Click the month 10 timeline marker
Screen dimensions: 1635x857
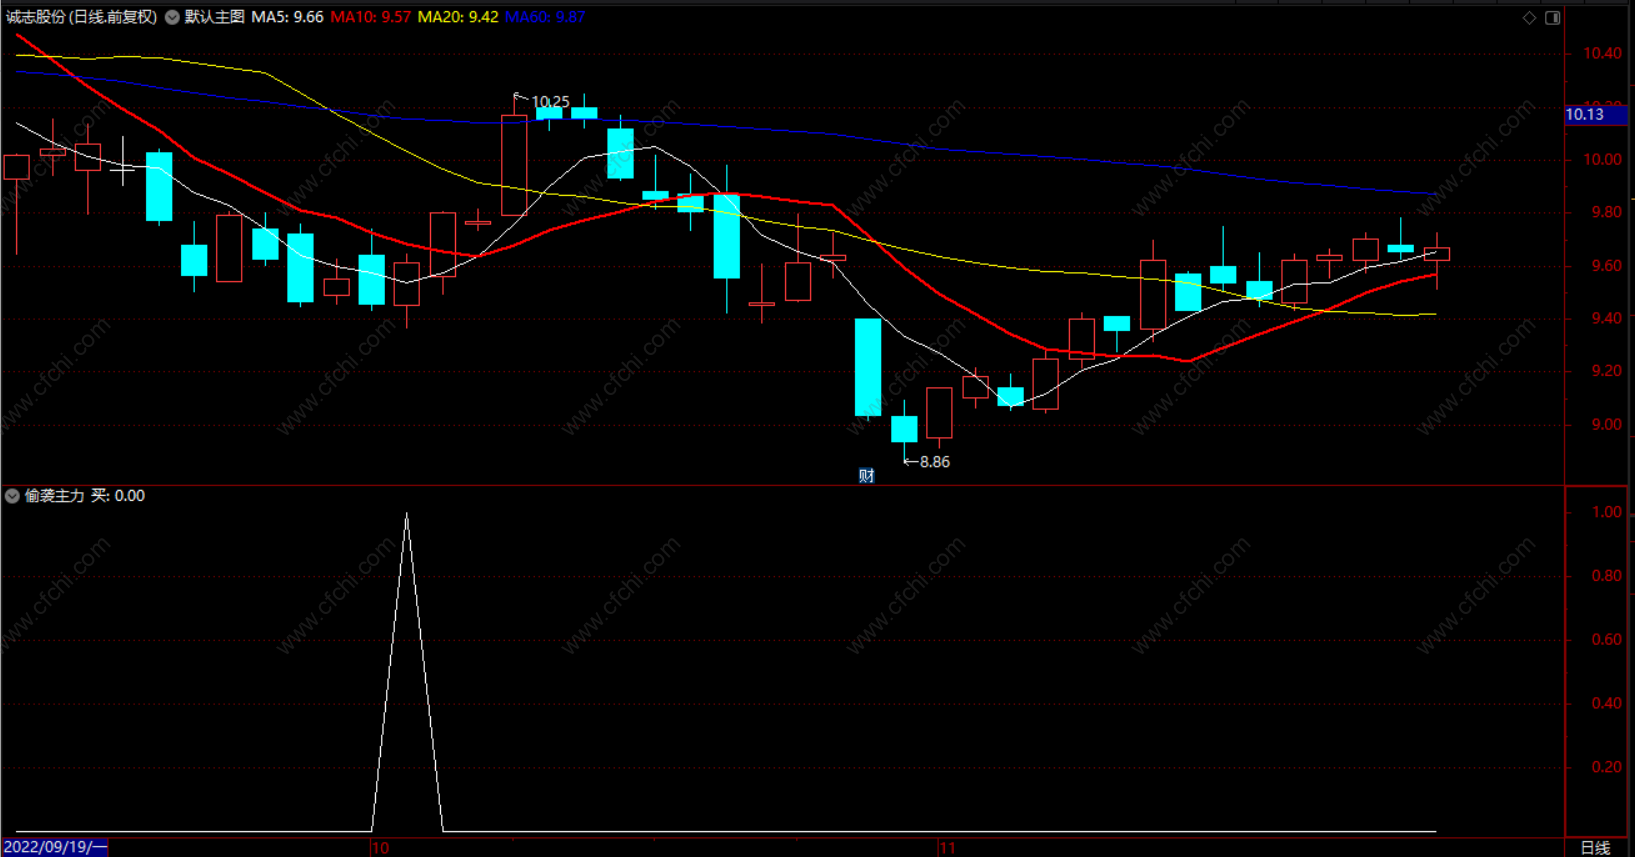click(380, 848)
